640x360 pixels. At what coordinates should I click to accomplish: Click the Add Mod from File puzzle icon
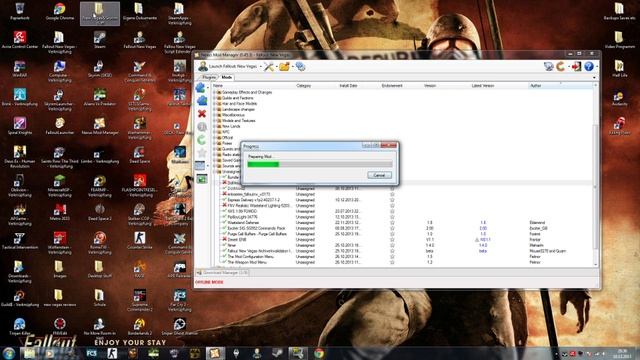point(201,87)
